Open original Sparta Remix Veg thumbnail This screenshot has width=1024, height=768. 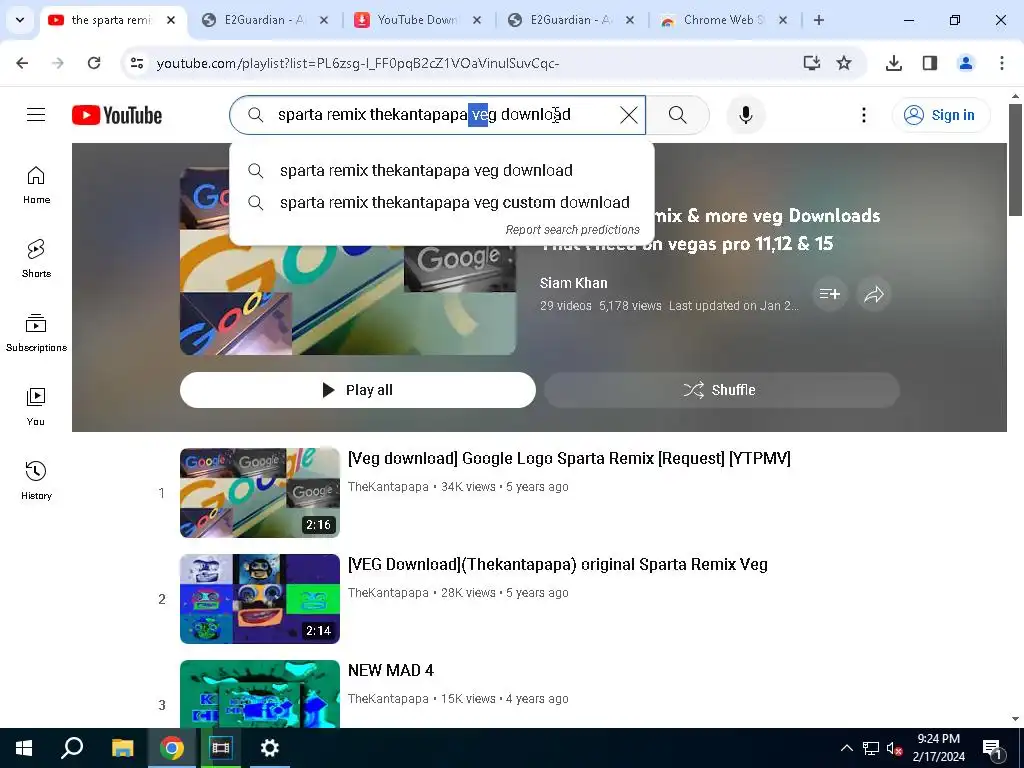[x=260, y=599]
